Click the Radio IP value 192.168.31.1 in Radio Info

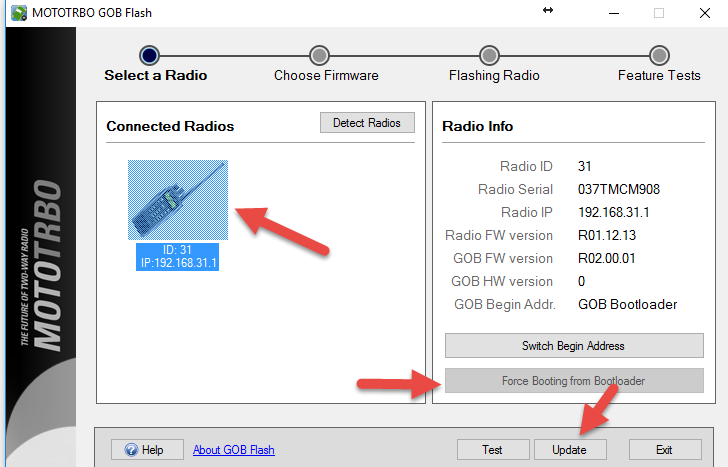(x=613, y=213)
